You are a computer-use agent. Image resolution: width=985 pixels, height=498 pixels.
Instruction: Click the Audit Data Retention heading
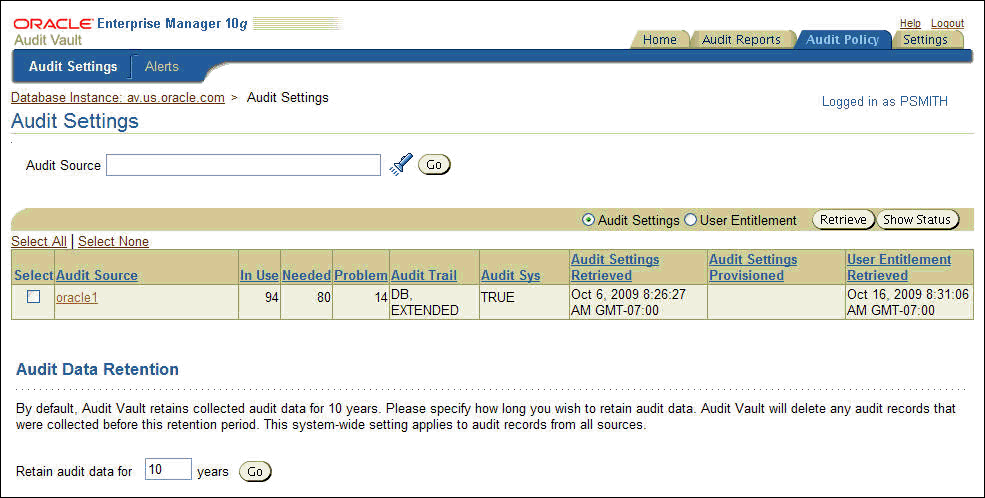point(97,369)
